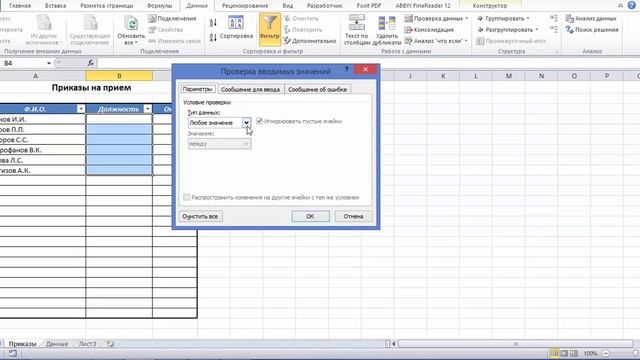Click the dialog help question mark
This screenshot has height=360, width=640.
[x=346, y=69]
